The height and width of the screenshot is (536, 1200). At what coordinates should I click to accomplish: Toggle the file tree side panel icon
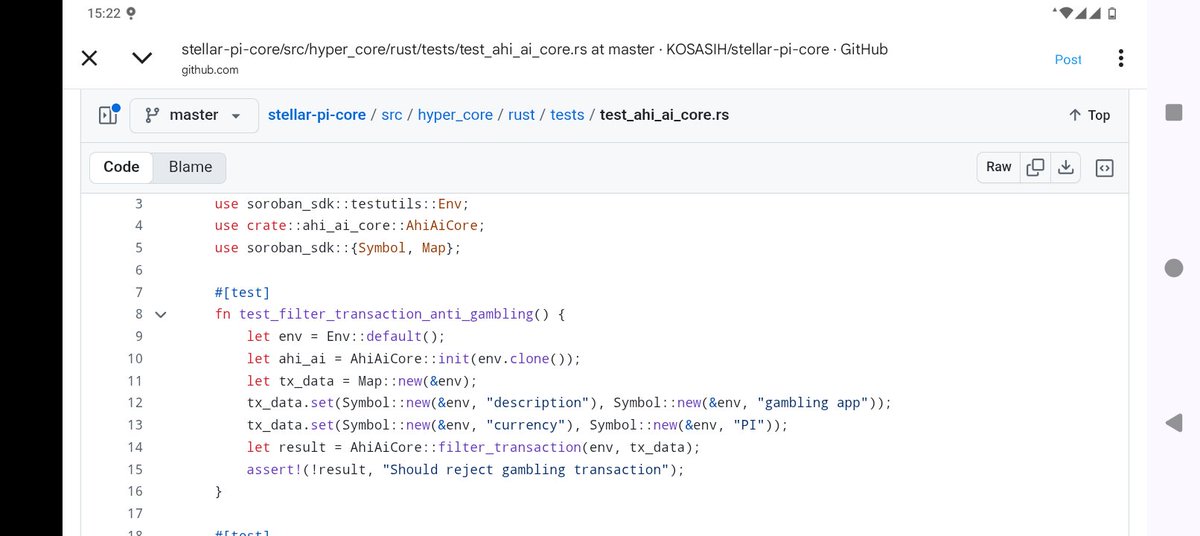(x=108, y=115)
